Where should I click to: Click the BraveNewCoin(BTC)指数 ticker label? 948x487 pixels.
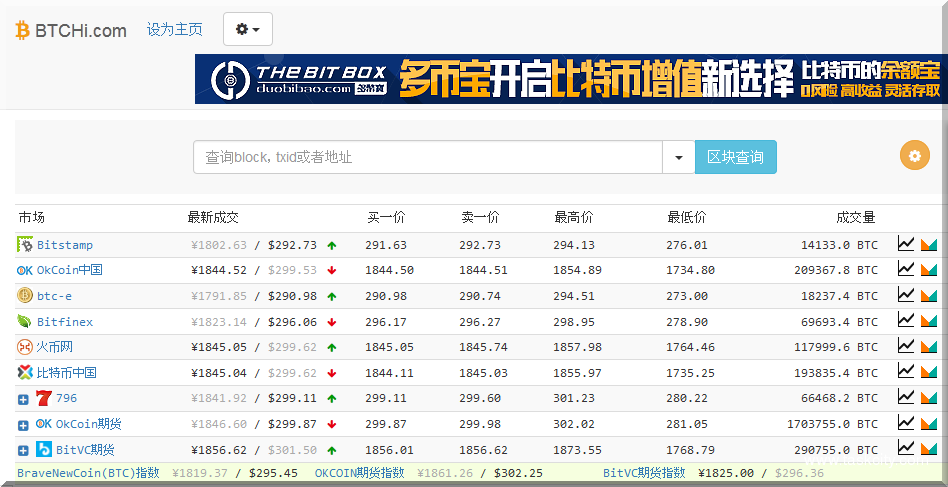click(x=88, y=472)
